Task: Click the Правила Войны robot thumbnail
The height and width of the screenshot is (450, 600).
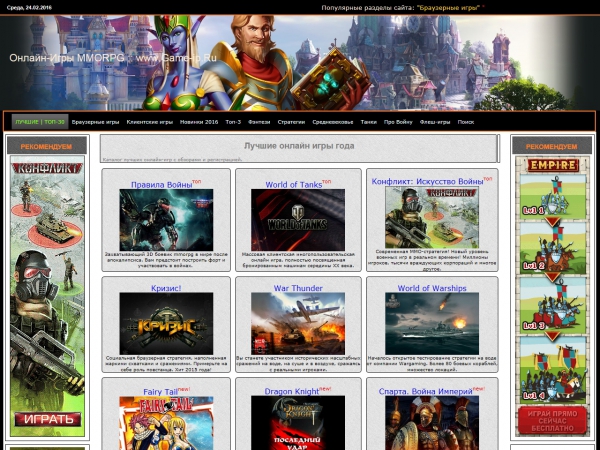Action: pos(166,220)
